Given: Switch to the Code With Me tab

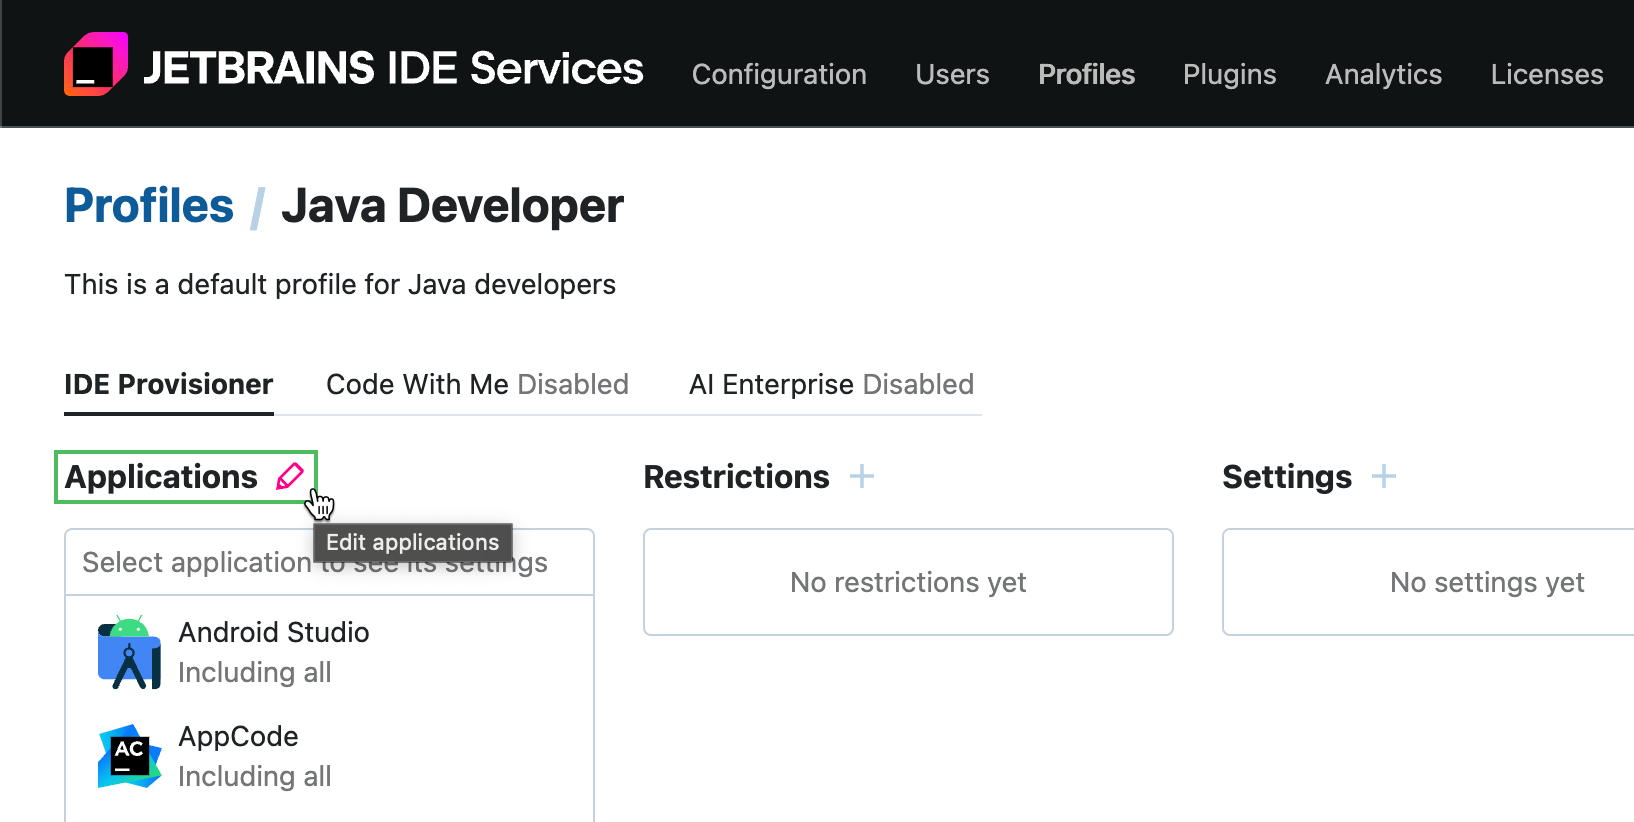Looking at the screenshot, I should point(477,385).
